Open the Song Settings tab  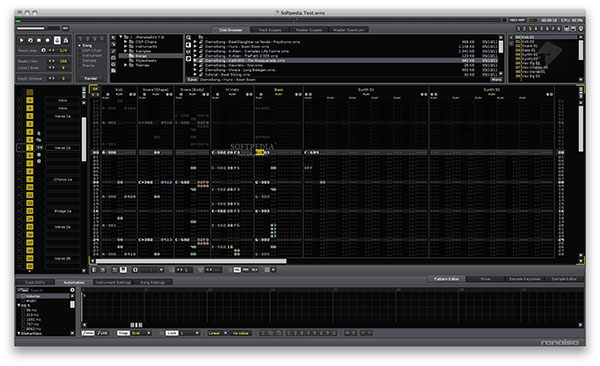(152, 282)
